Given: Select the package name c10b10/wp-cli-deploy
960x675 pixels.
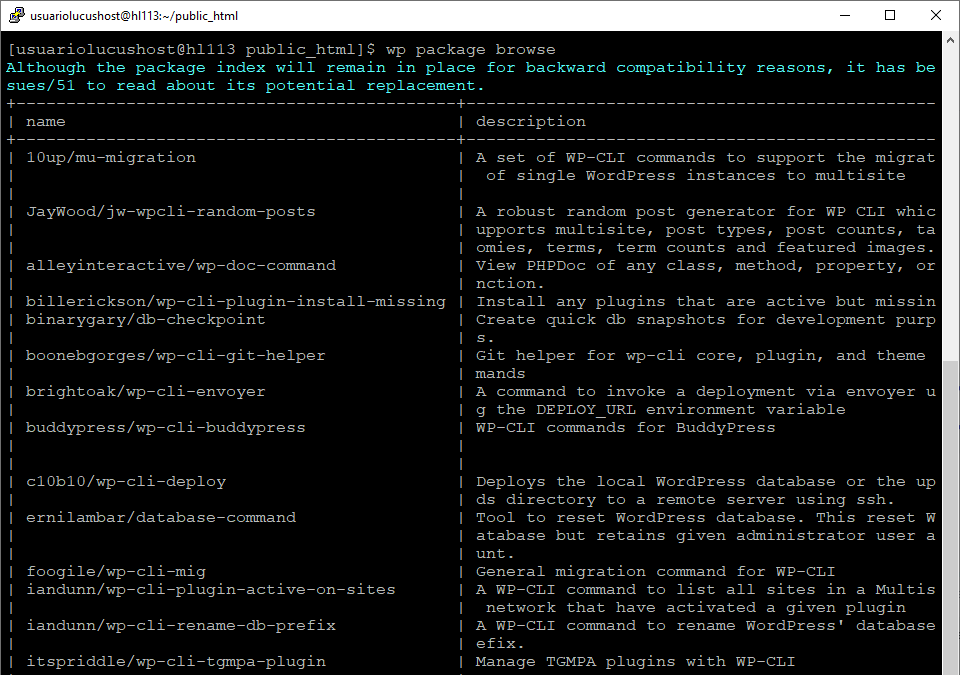Looking at the screenshot, I should pyautogui.click(x=126, y=482).
